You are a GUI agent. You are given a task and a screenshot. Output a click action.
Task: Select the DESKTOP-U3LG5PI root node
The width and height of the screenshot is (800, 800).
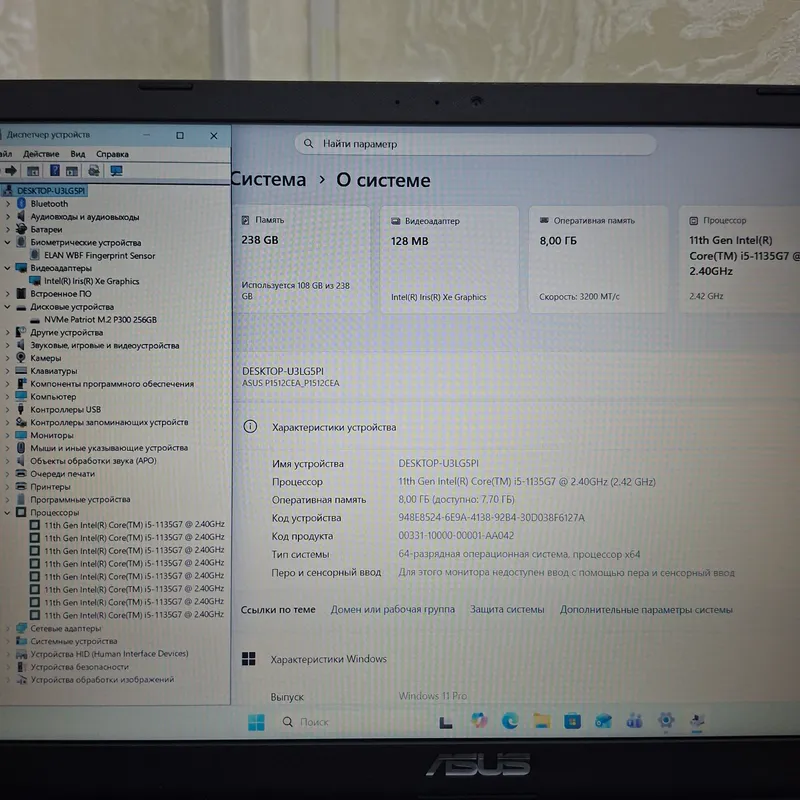[x=51, y=190]
